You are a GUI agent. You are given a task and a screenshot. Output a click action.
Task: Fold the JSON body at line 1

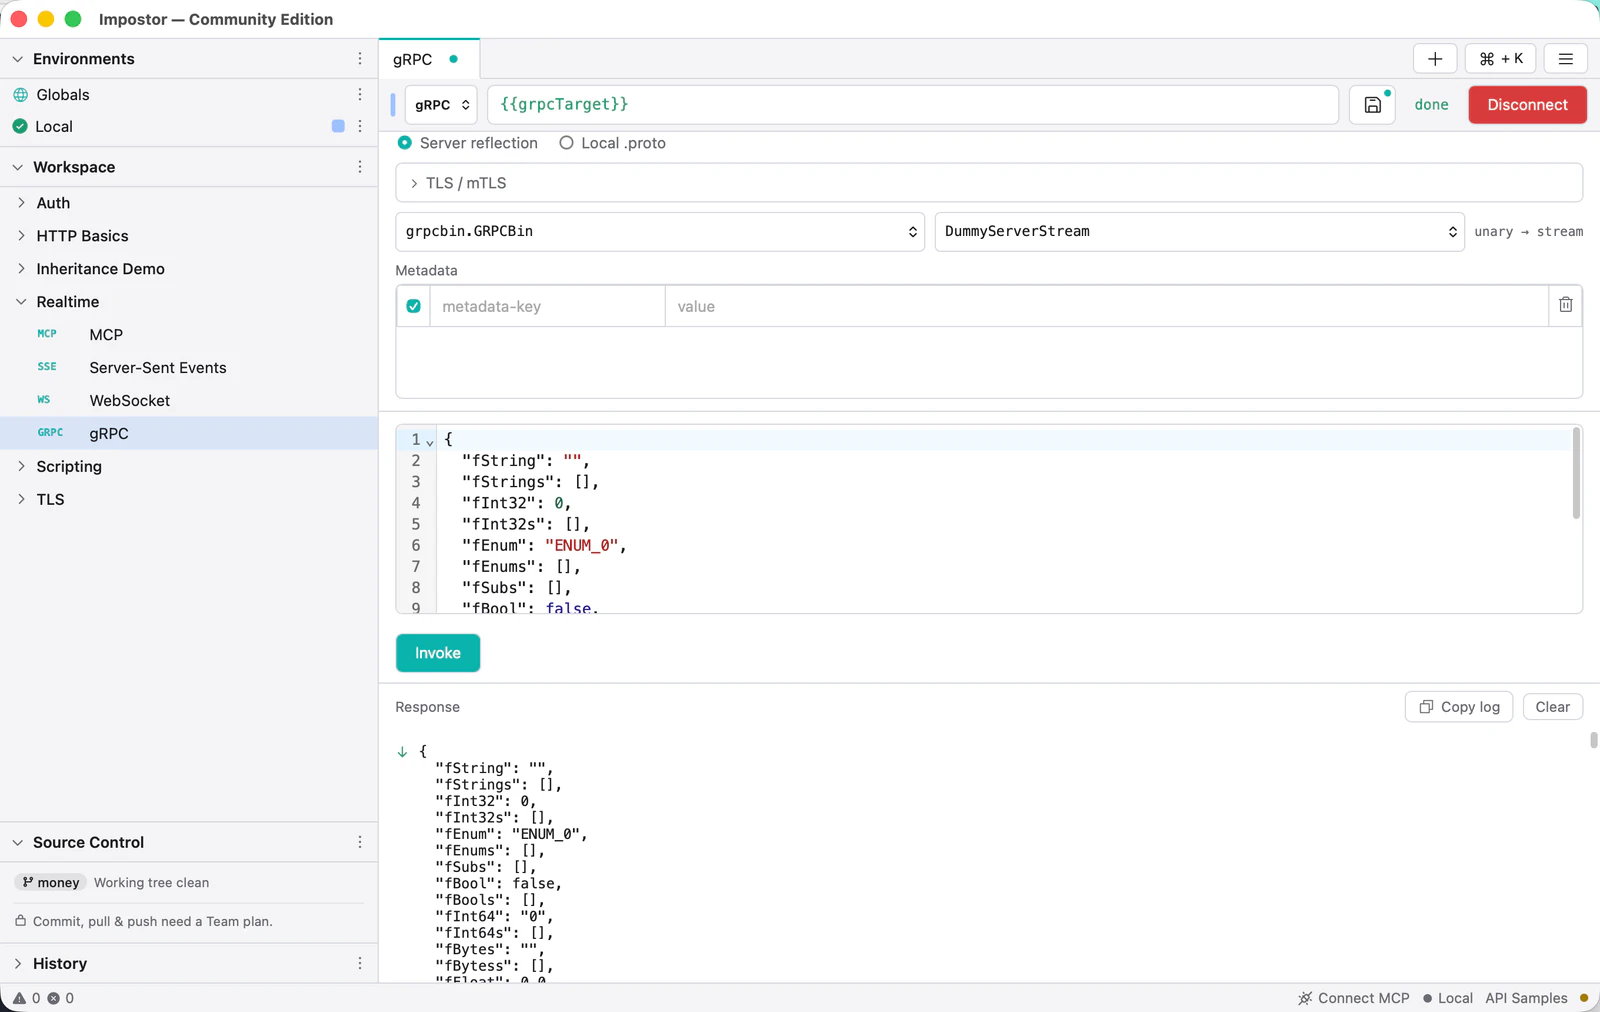[x=430, y=441]
